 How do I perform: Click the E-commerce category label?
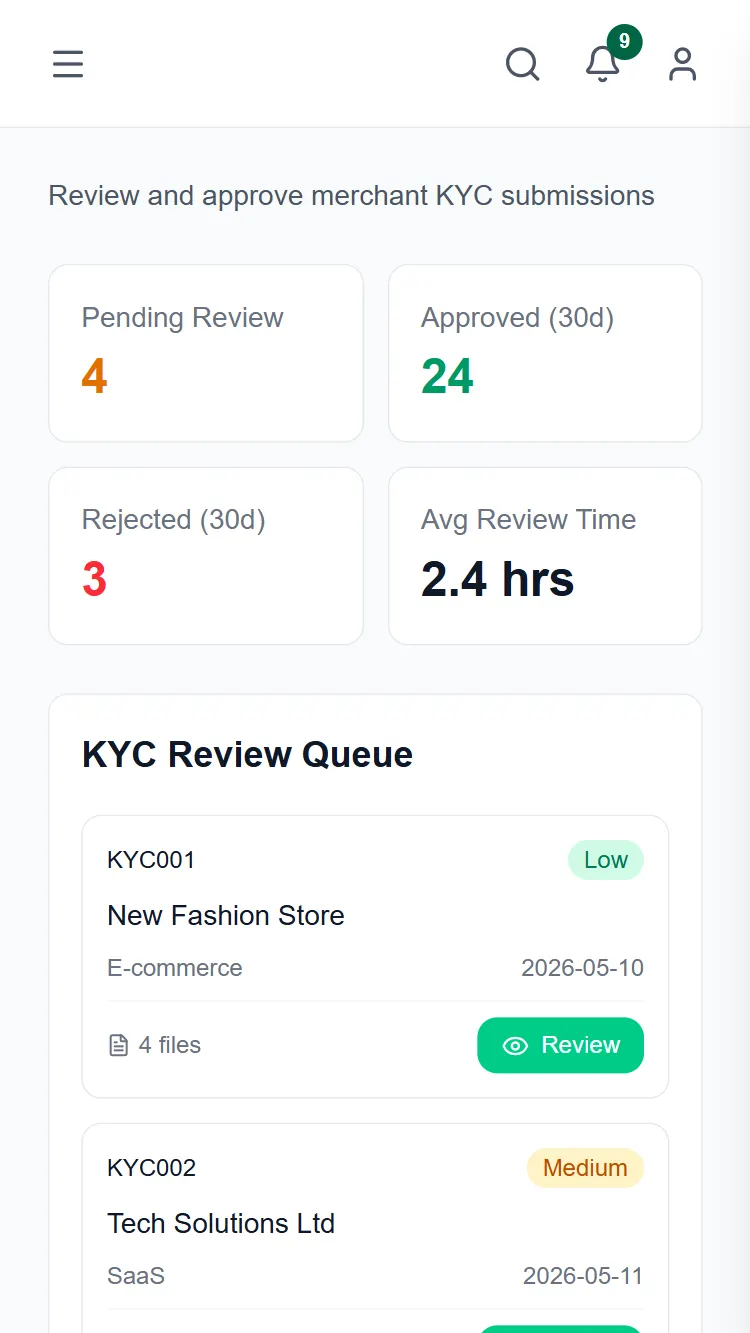coord(175,968)
